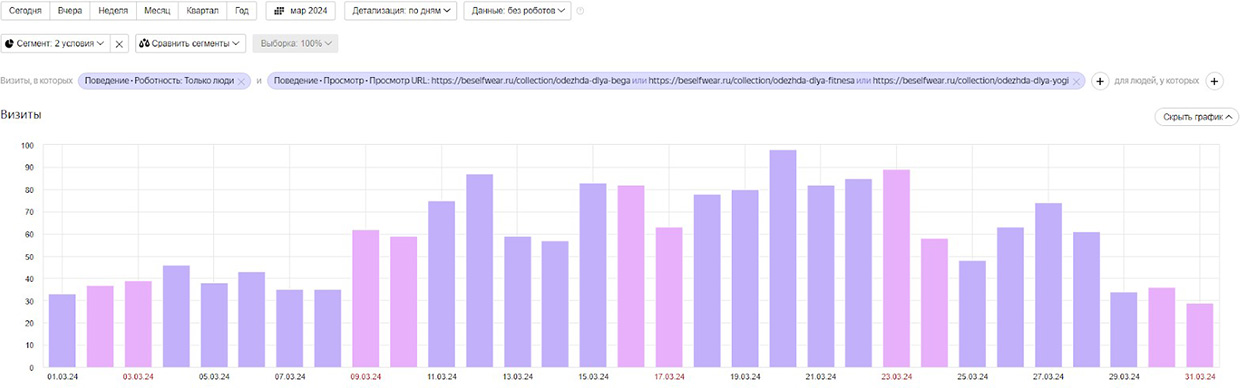Select the Вчера period tab

point(70,11)
